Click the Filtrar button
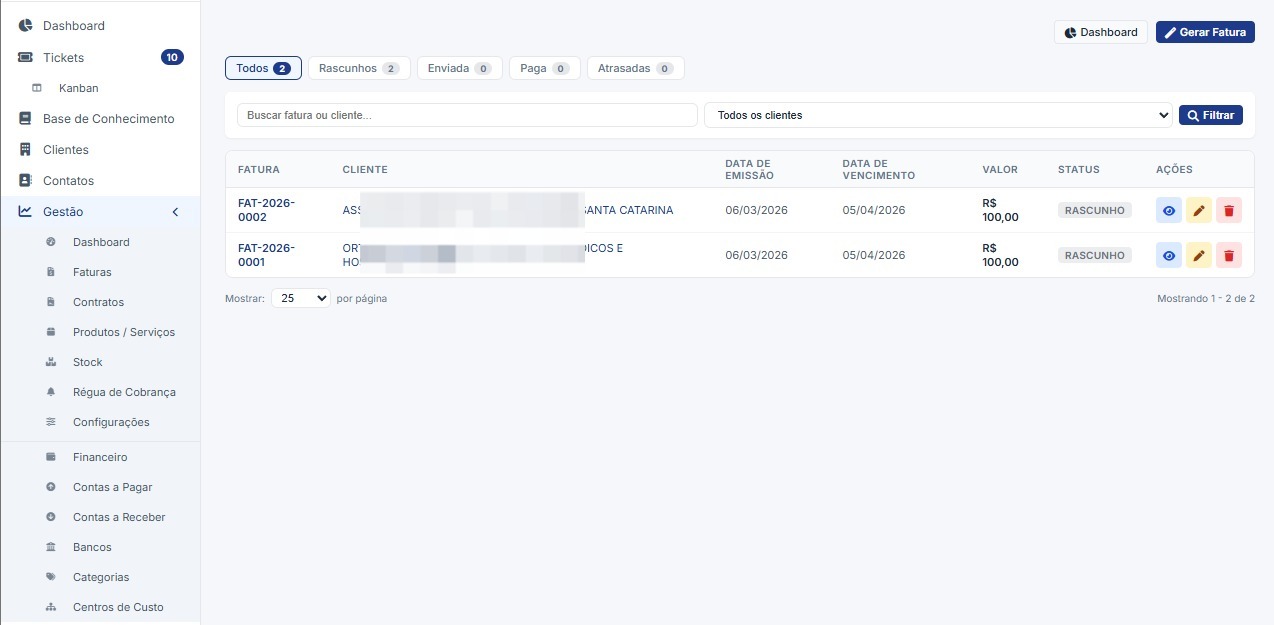Screen dimensions: 1274x625 point(1211,115)
